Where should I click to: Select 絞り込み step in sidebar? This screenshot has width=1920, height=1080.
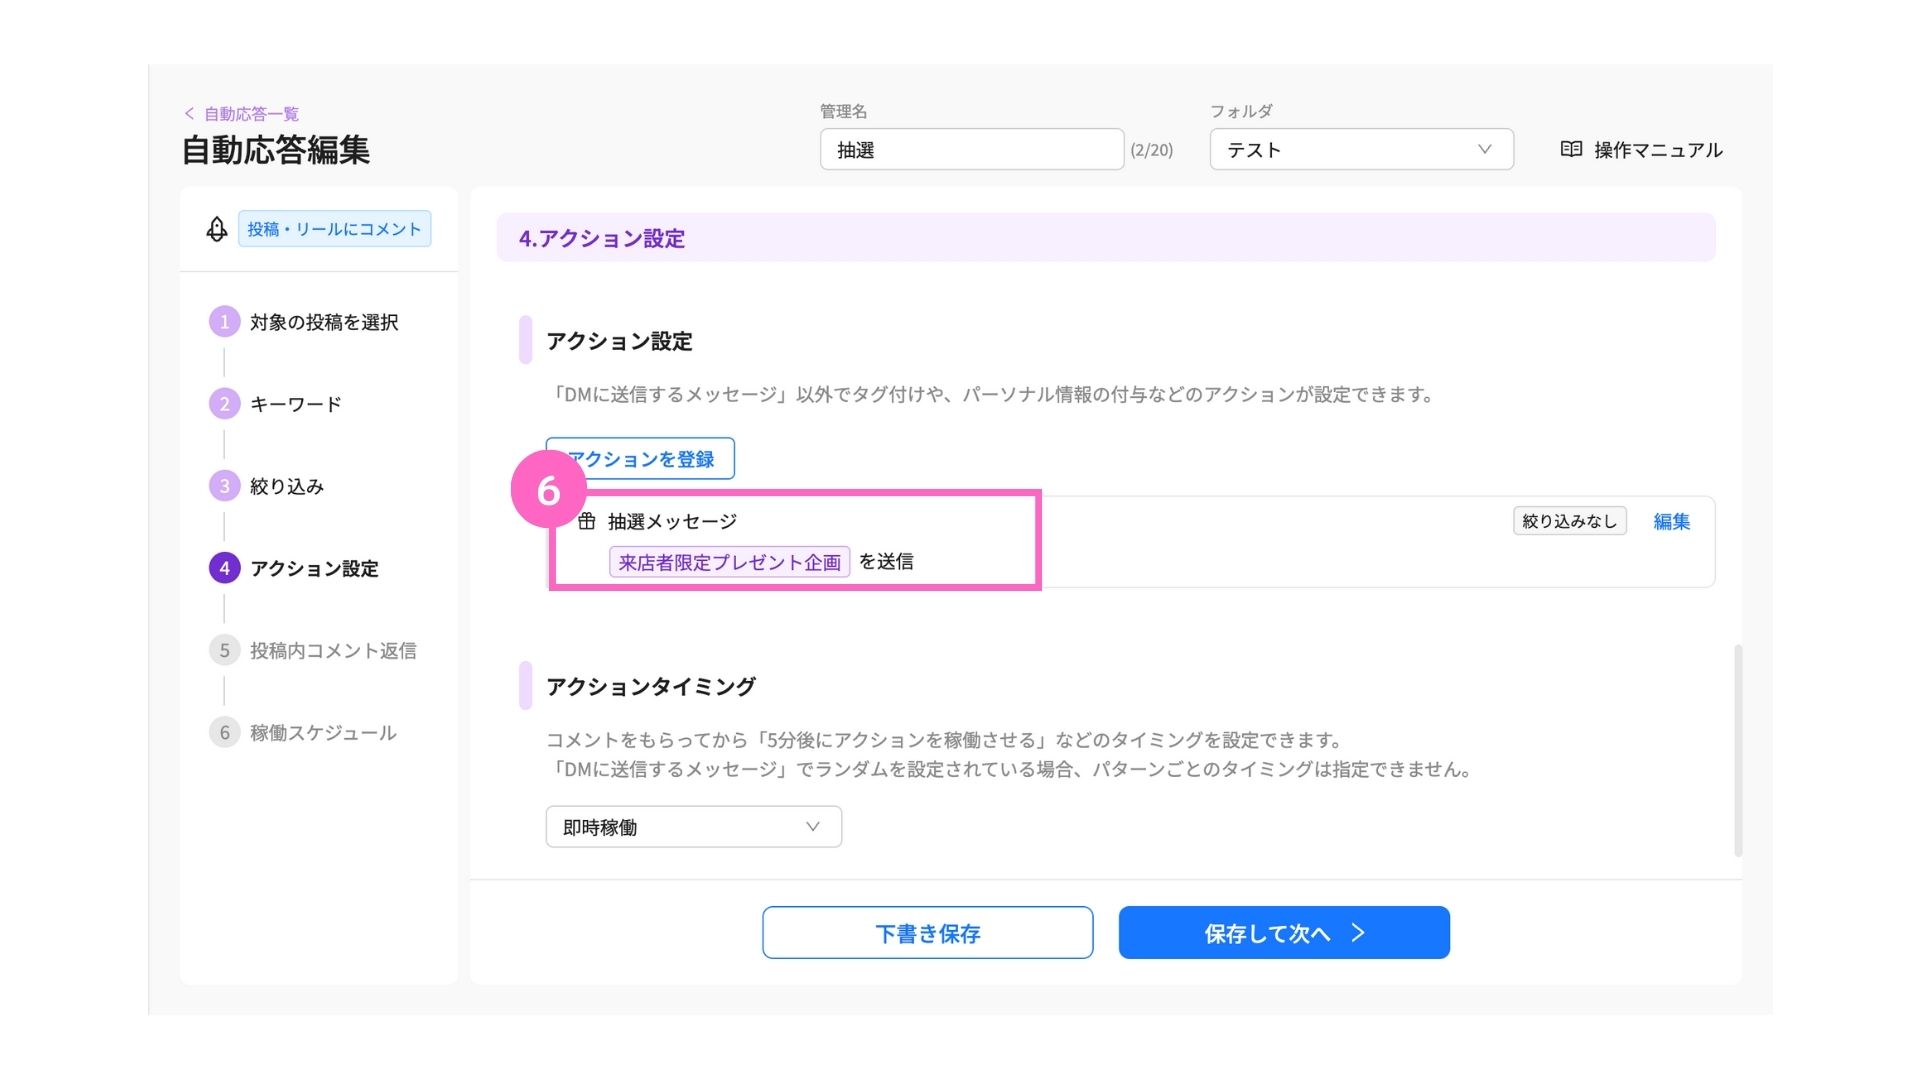click(x=287, y=486)
